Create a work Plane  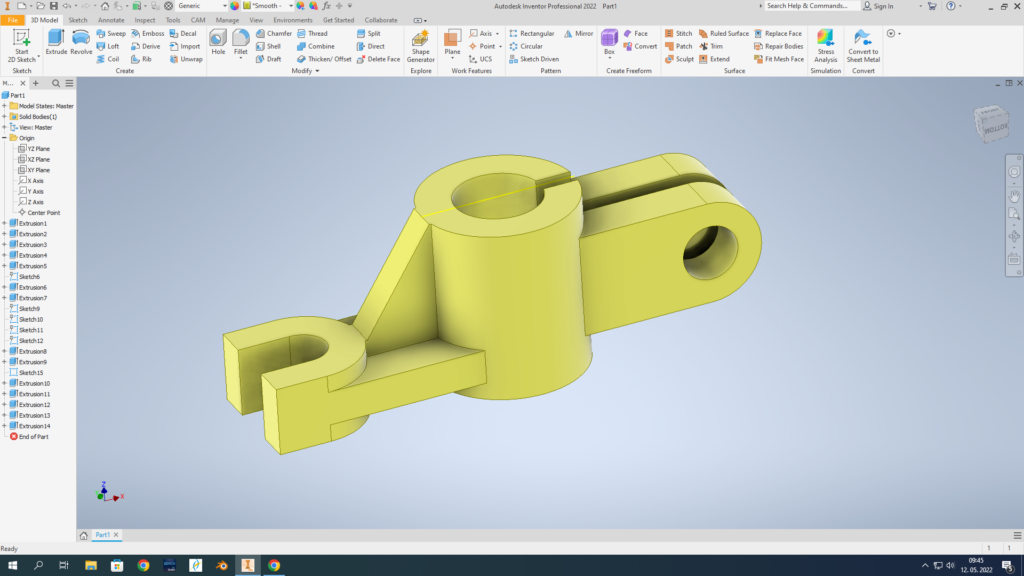click(452, 42)
